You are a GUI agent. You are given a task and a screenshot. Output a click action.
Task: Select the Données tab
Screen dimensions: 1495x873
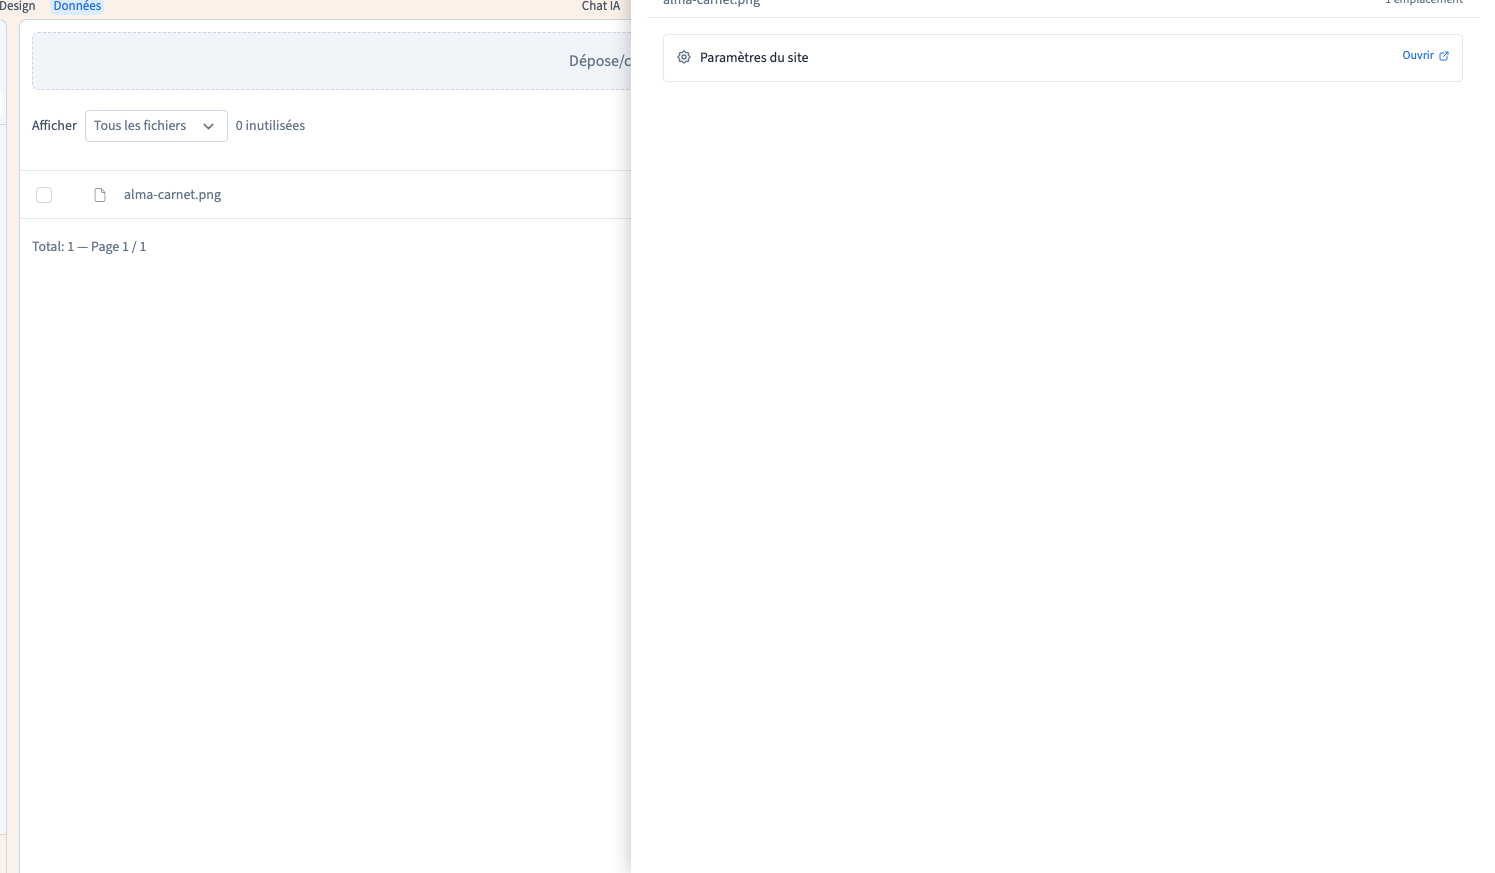77,6
